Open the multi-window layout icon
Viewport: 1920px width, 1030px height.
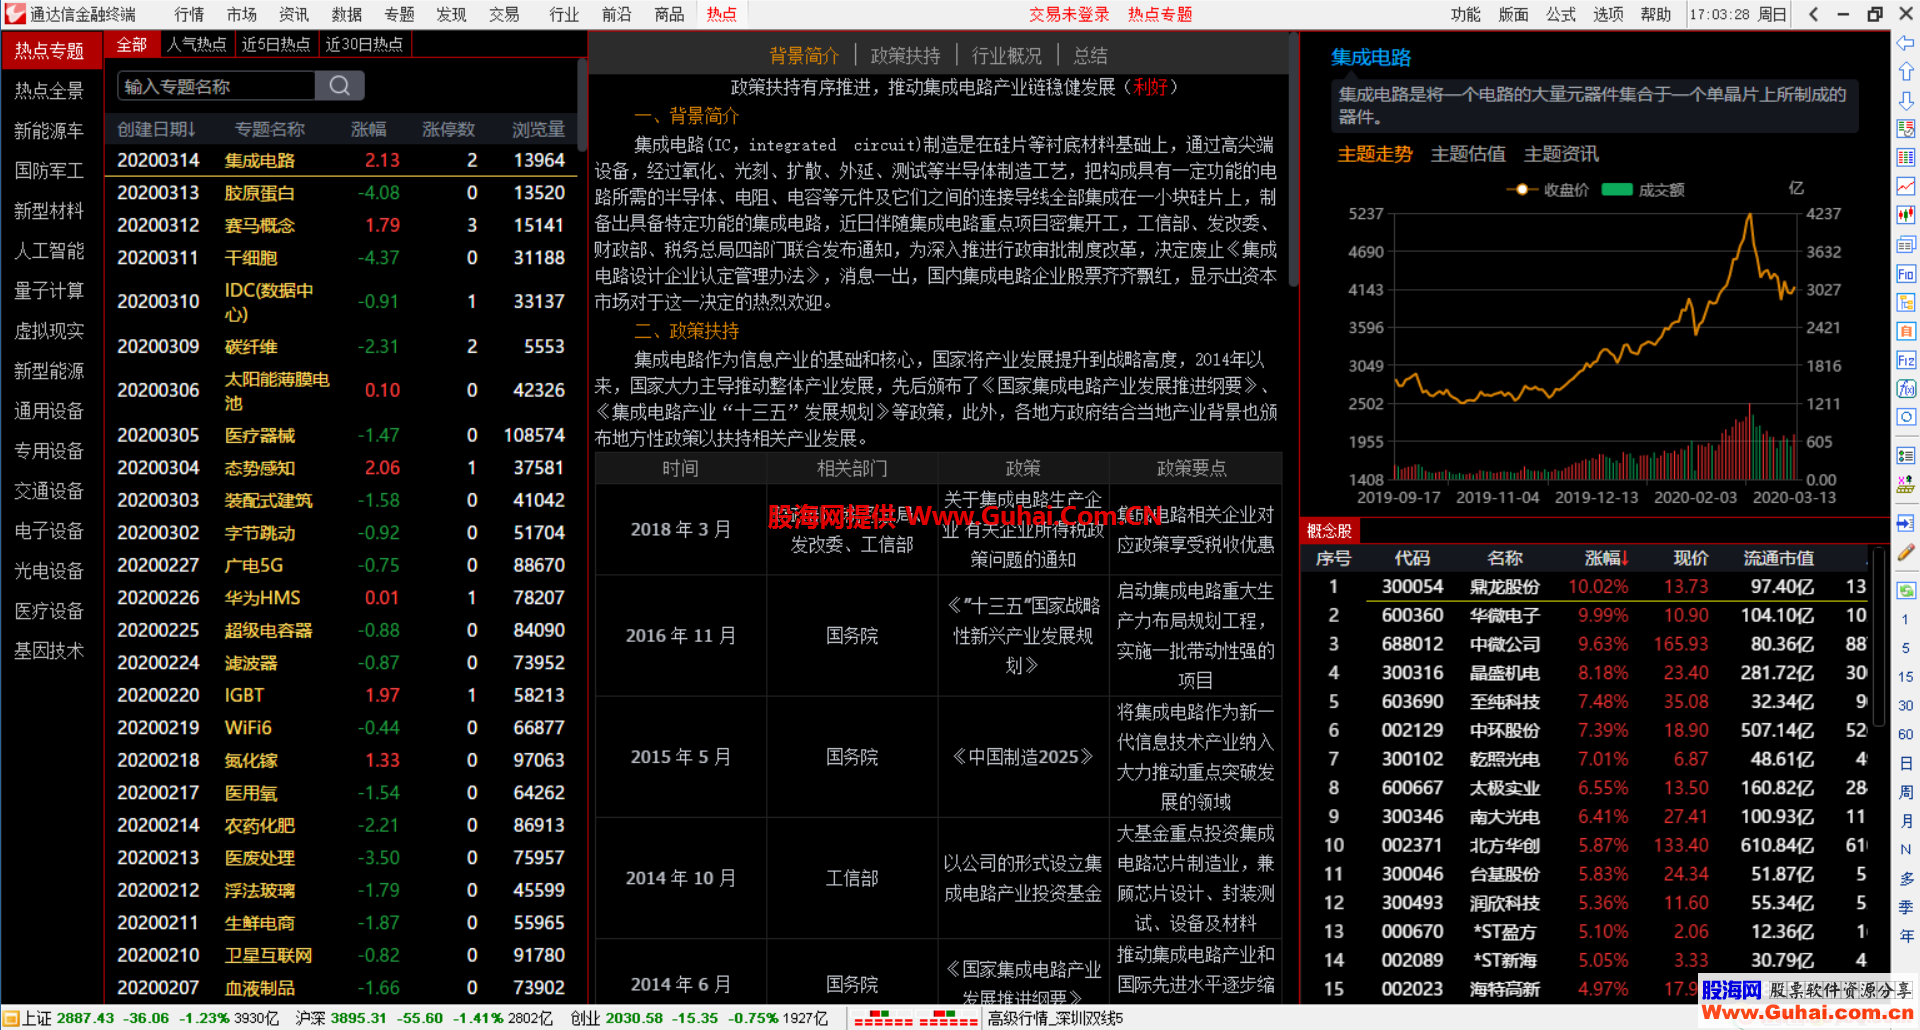[x=1906, y=245]
